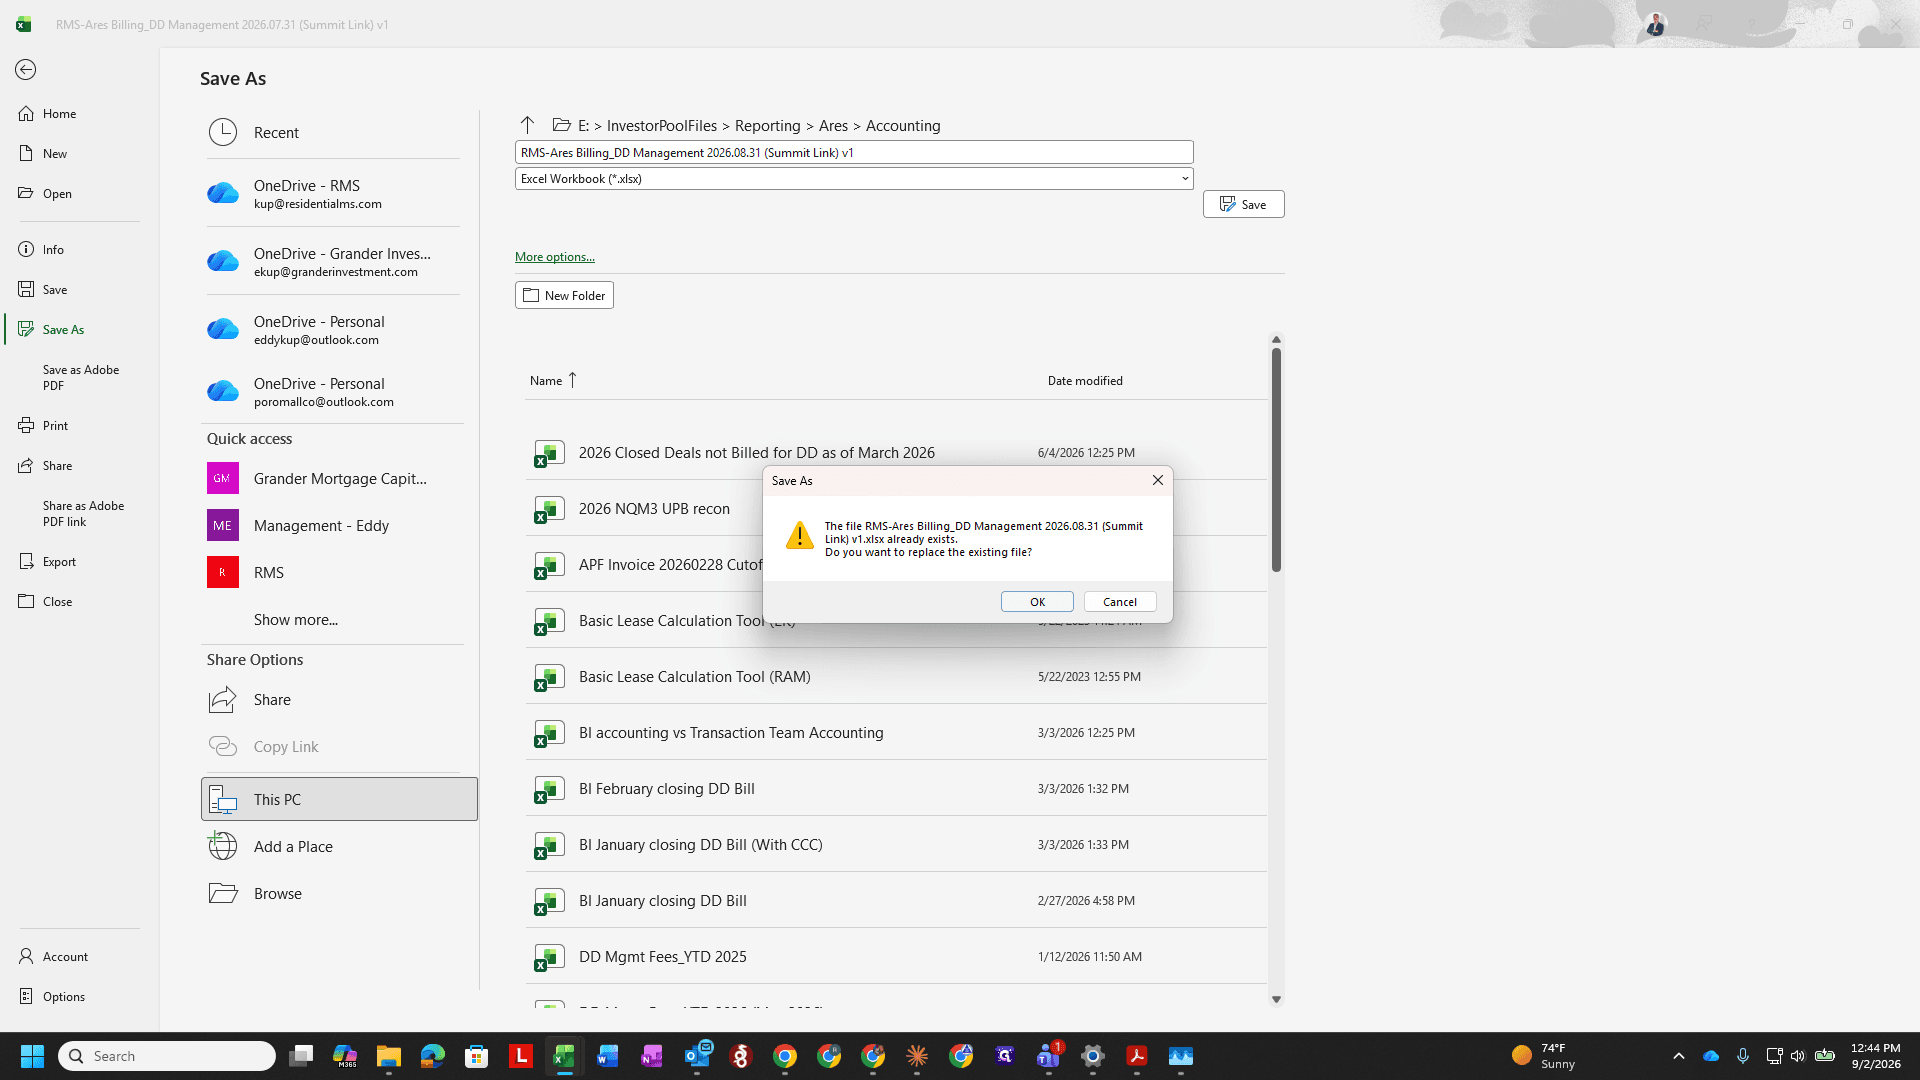Click the back arrow in backstage view
1920x1080 pixels.
[x=26, y=69]
